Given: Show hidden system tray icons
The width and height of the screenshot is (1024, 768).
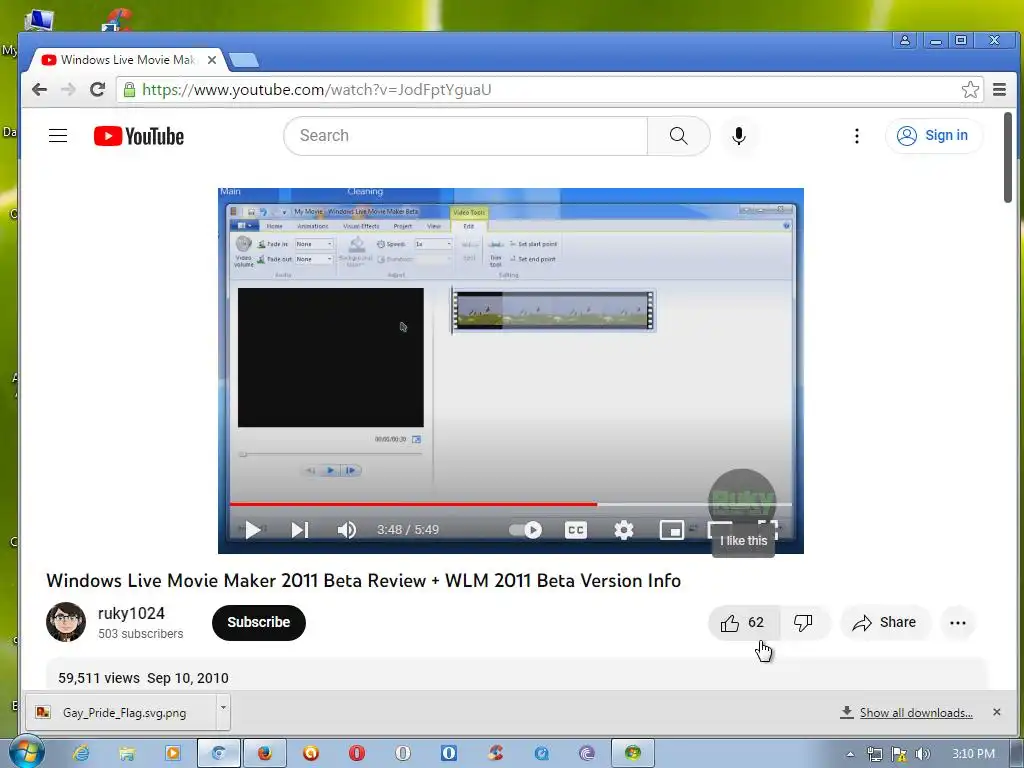Looking at the screenshot, I should (x=850, y=754).
